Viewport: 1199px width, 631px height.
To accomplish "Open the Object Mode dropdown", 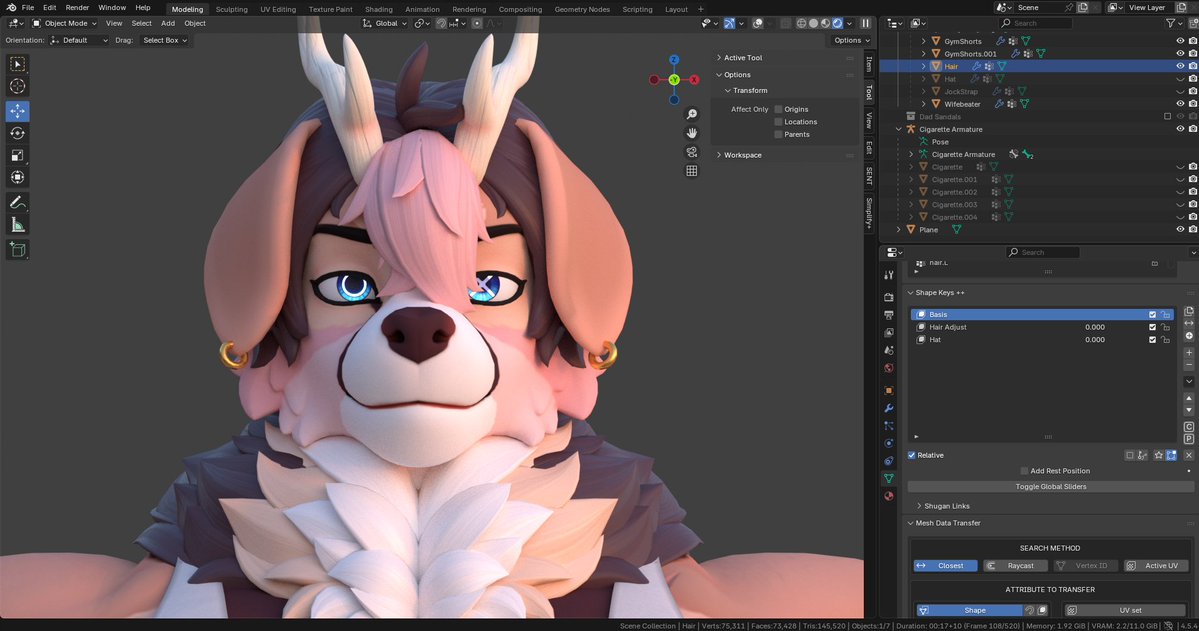I will point(66,23).
